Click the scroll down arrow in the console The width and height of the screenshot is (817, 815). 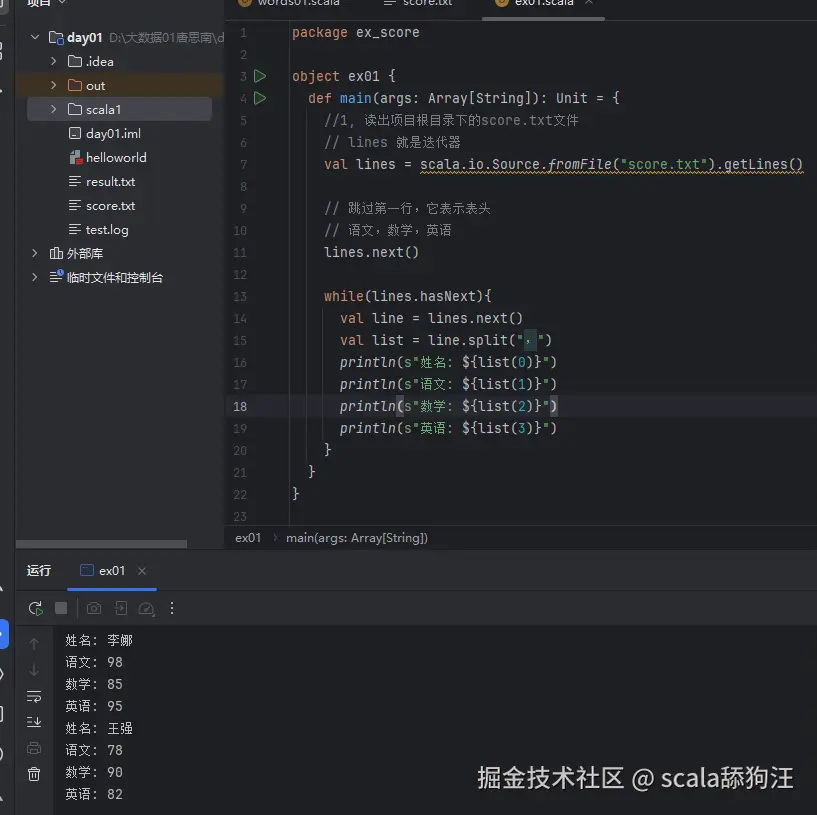coord(34,670)
